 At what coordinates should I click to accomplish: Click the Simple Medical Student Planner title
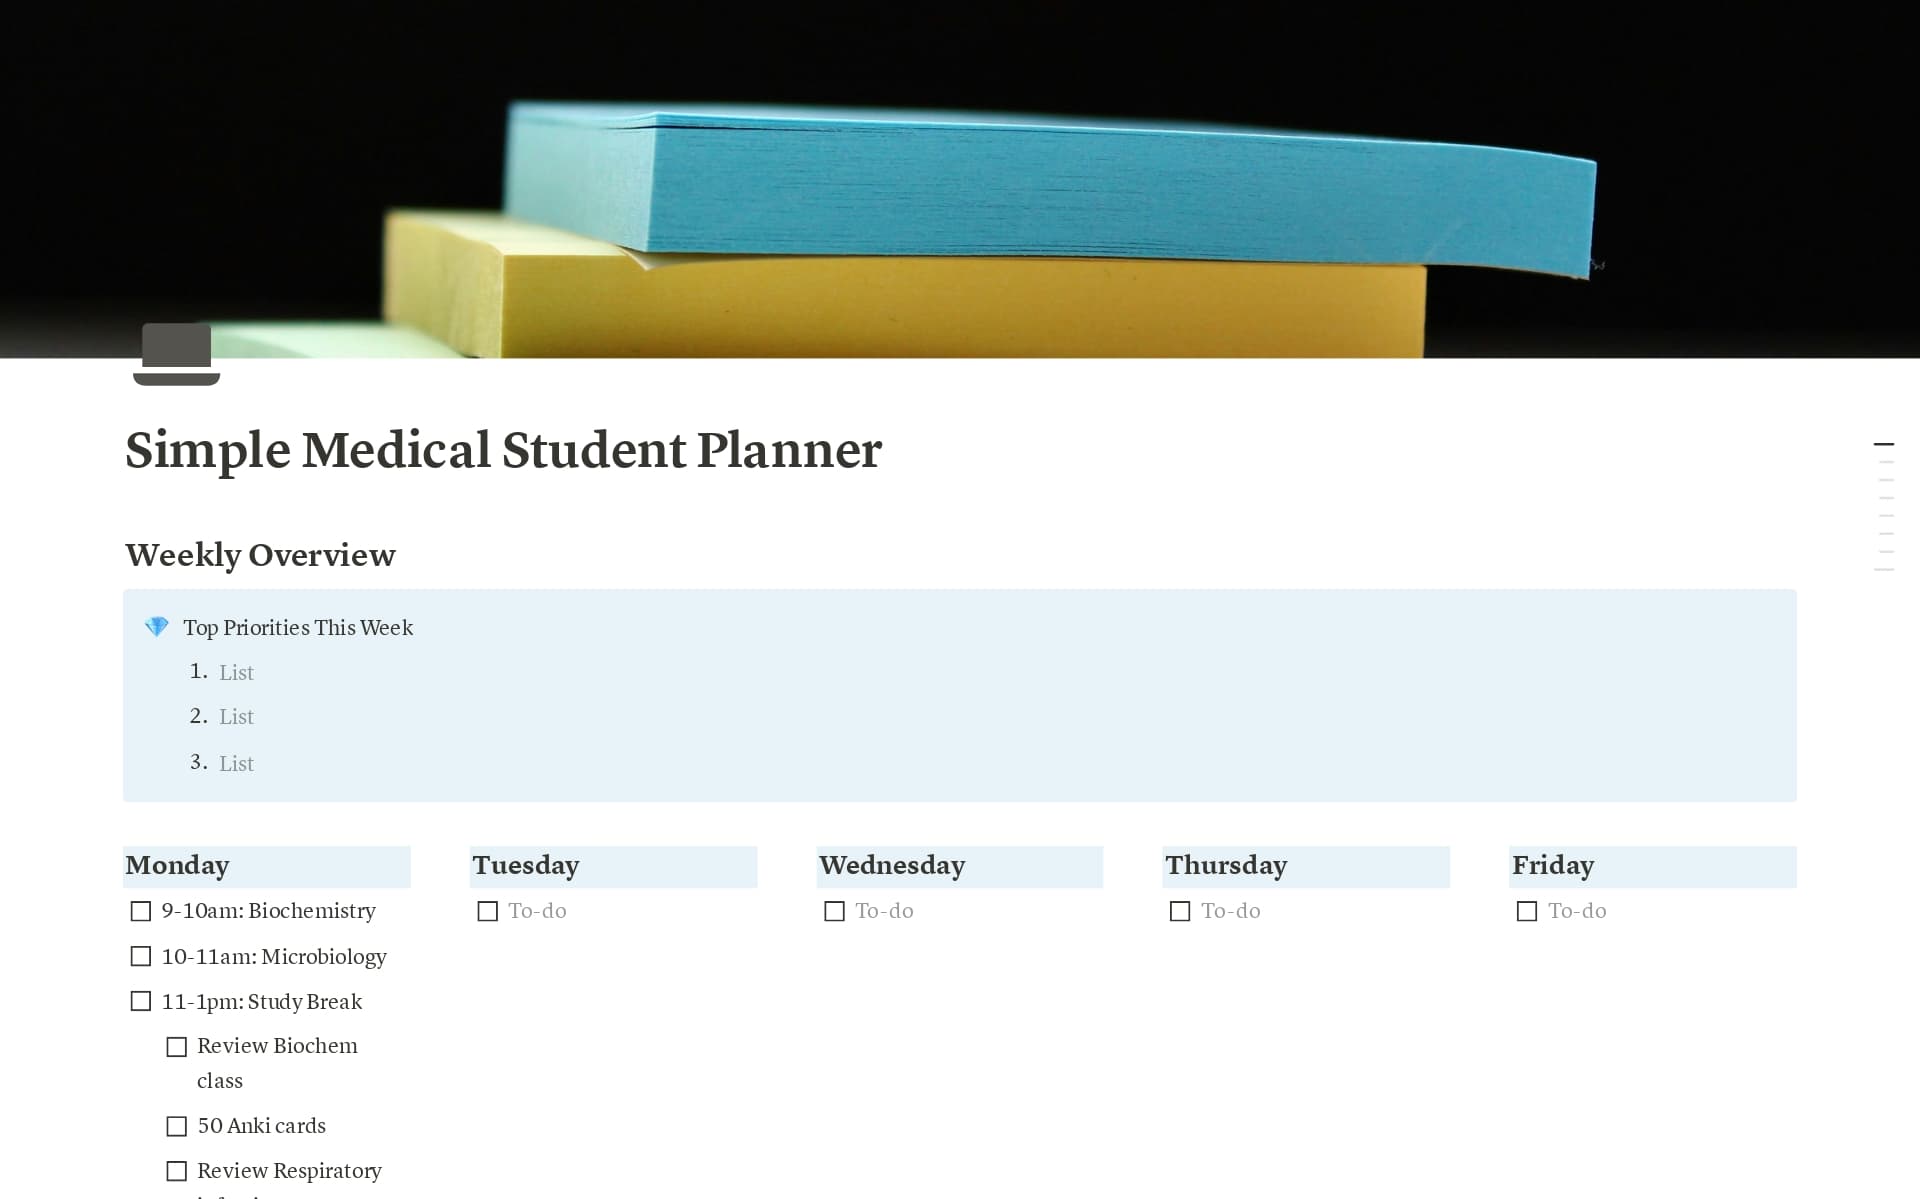tap(503, 450)
